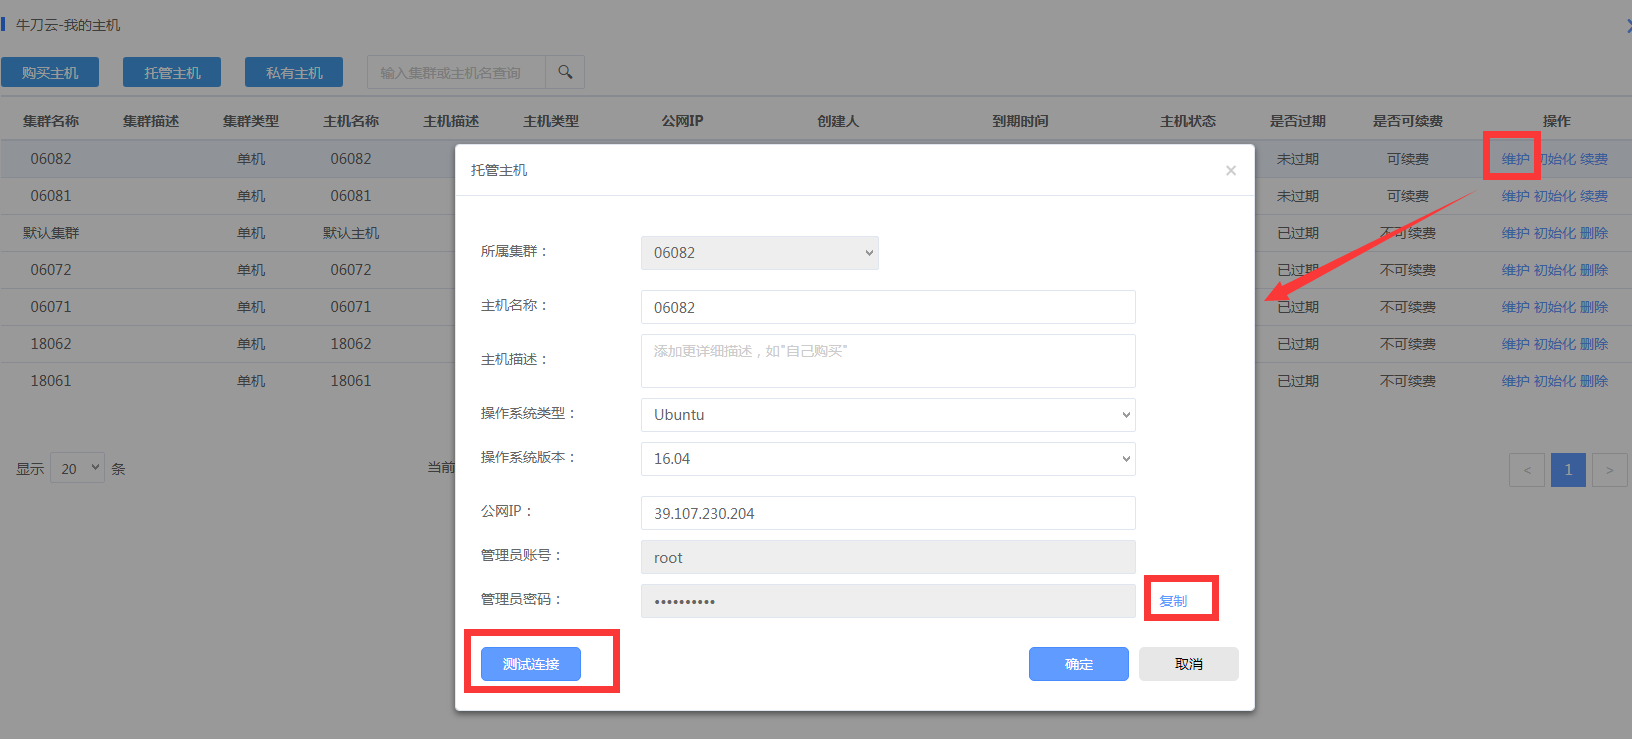Click the 牛刀云-我的主机 page title
The width and height of the screenshot is (1632, 739).
click(x=68, y=25)
